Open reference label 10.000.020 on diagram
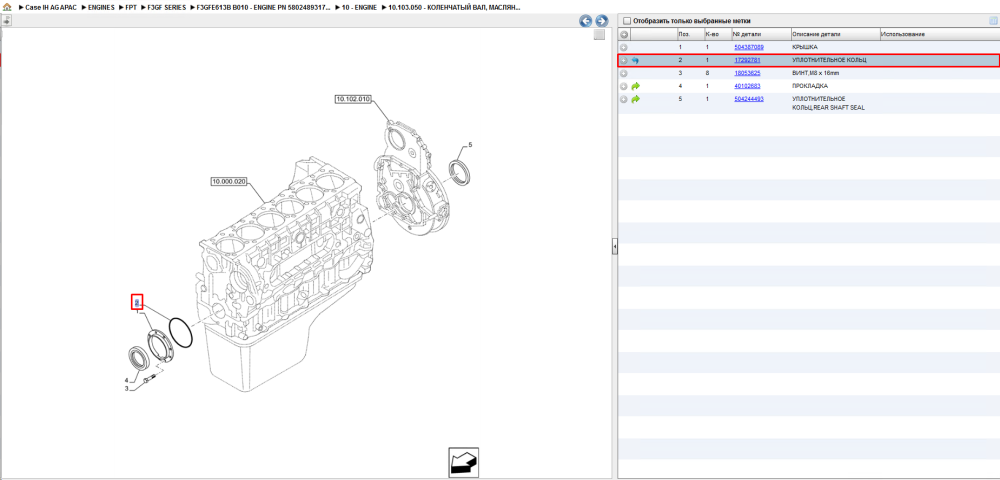Image resolution: width=1000 pixels, height=480 pixels. click(x=228, y=182)
